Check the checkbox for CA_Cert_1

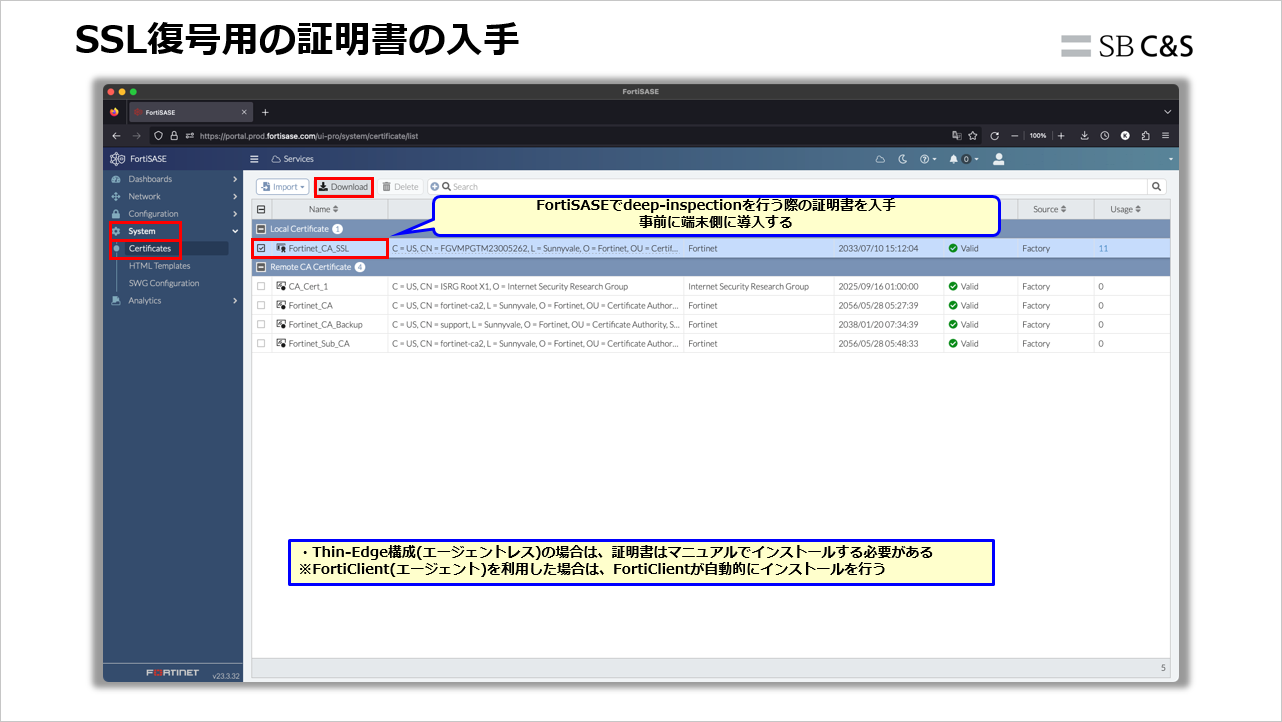click(260, 286)
